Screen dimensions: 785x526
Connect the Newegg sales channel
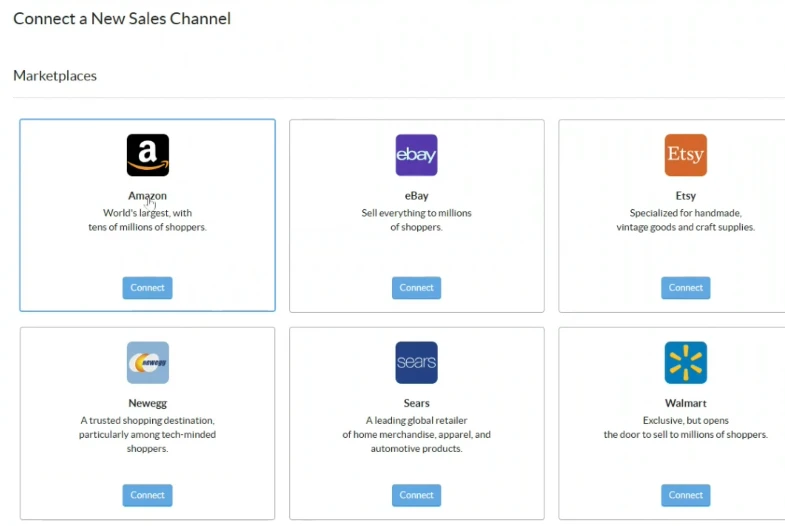(x=148, y=495)
